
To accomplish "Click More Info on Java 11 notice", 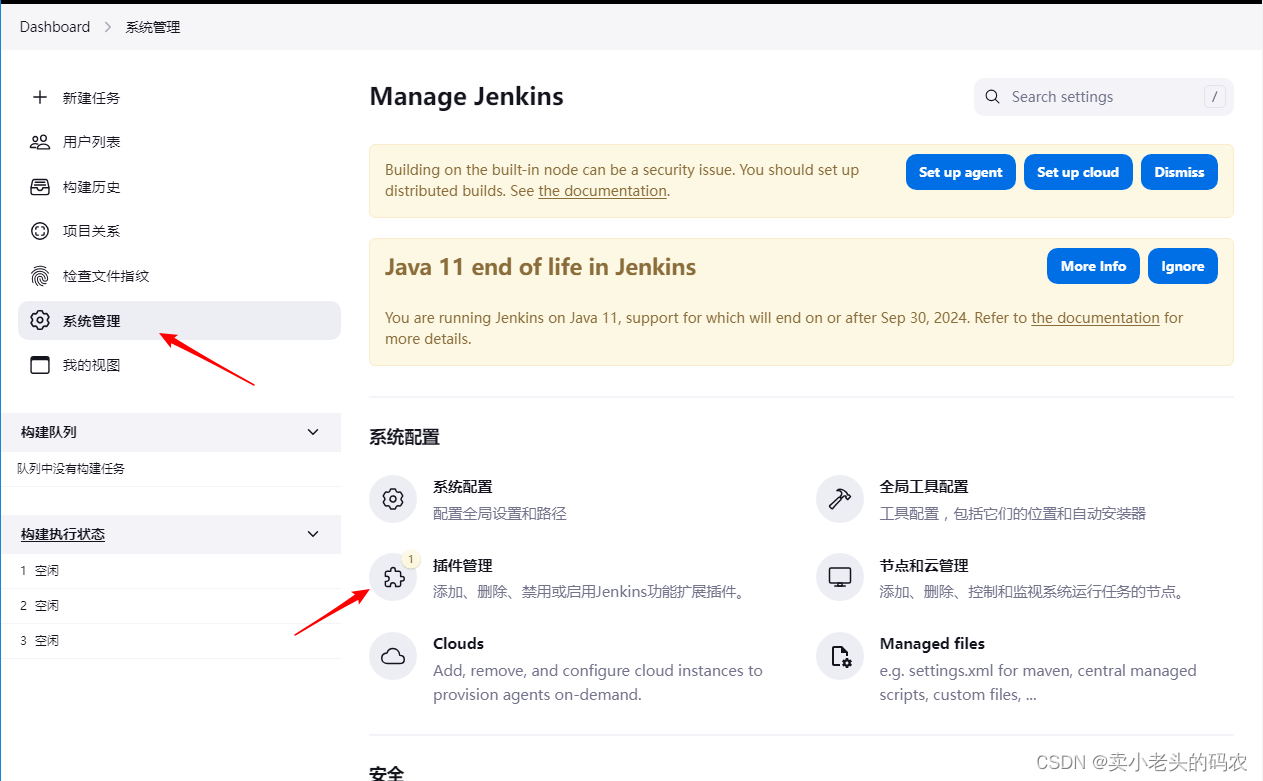I will click(x=1093, y=266).
